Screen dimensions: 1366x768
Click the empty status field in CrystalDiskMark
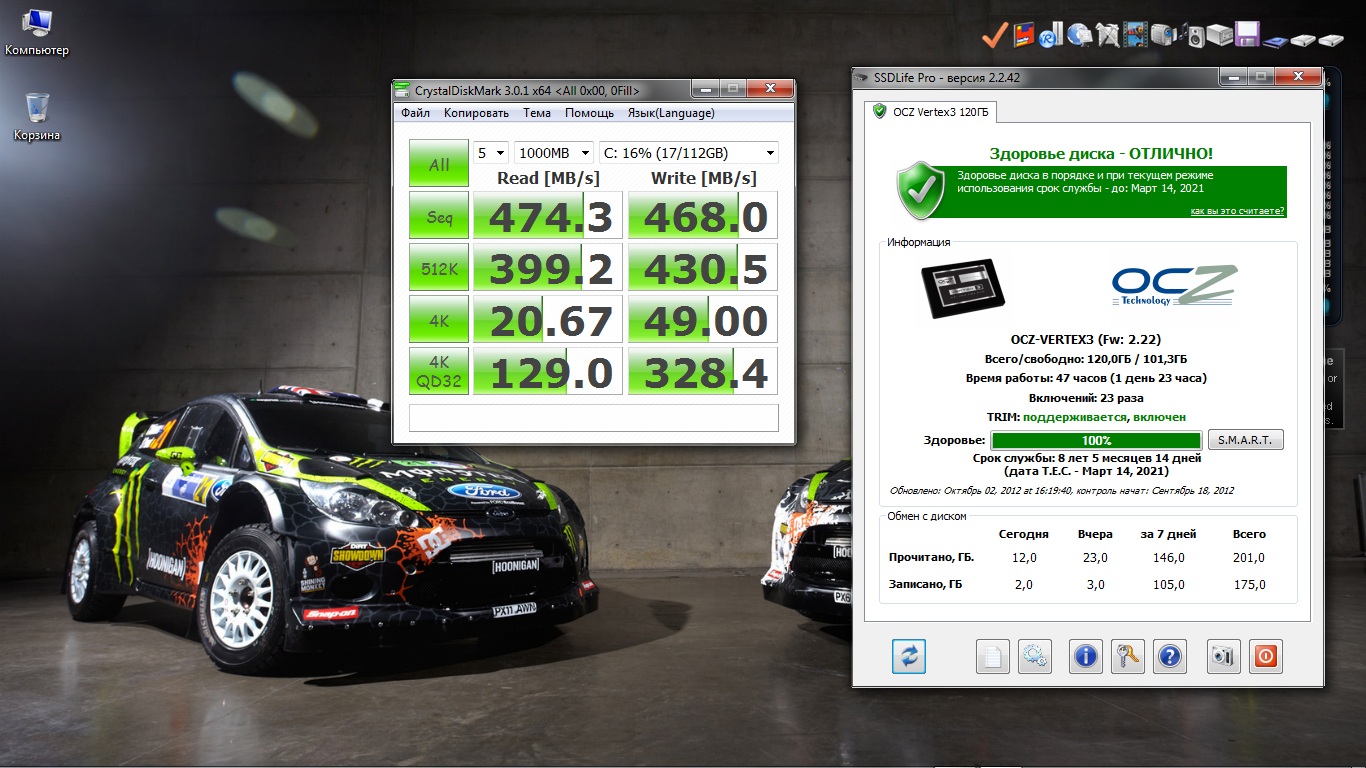[594, 417]
